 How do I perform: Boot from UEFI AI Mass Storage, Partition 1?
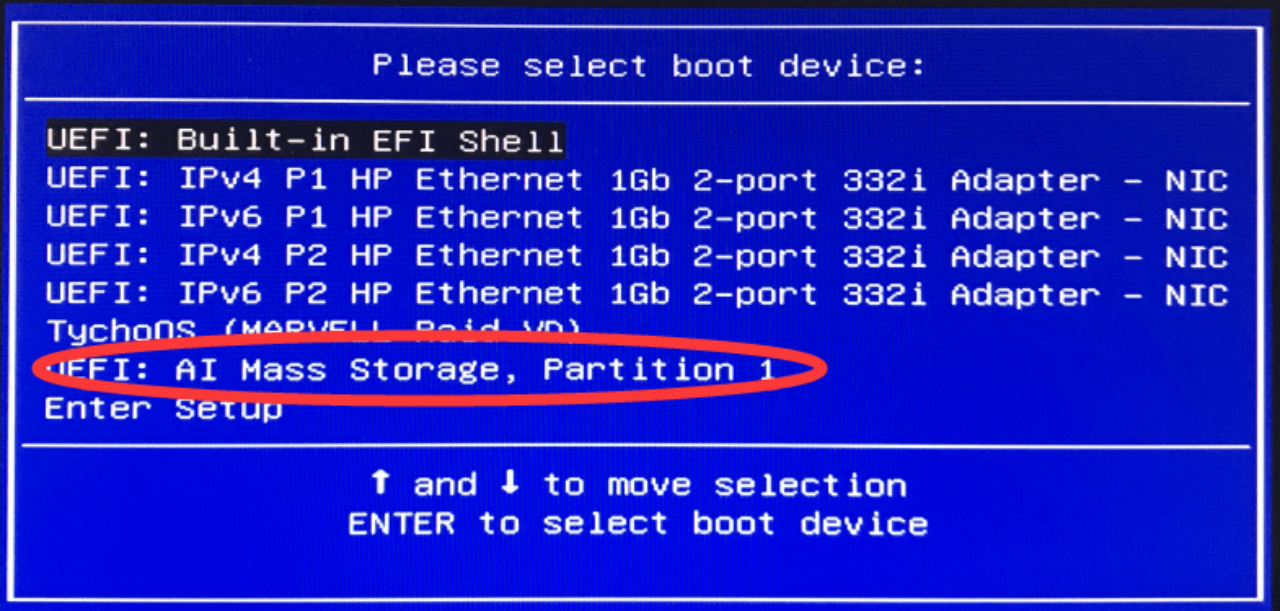pos(410,370)
